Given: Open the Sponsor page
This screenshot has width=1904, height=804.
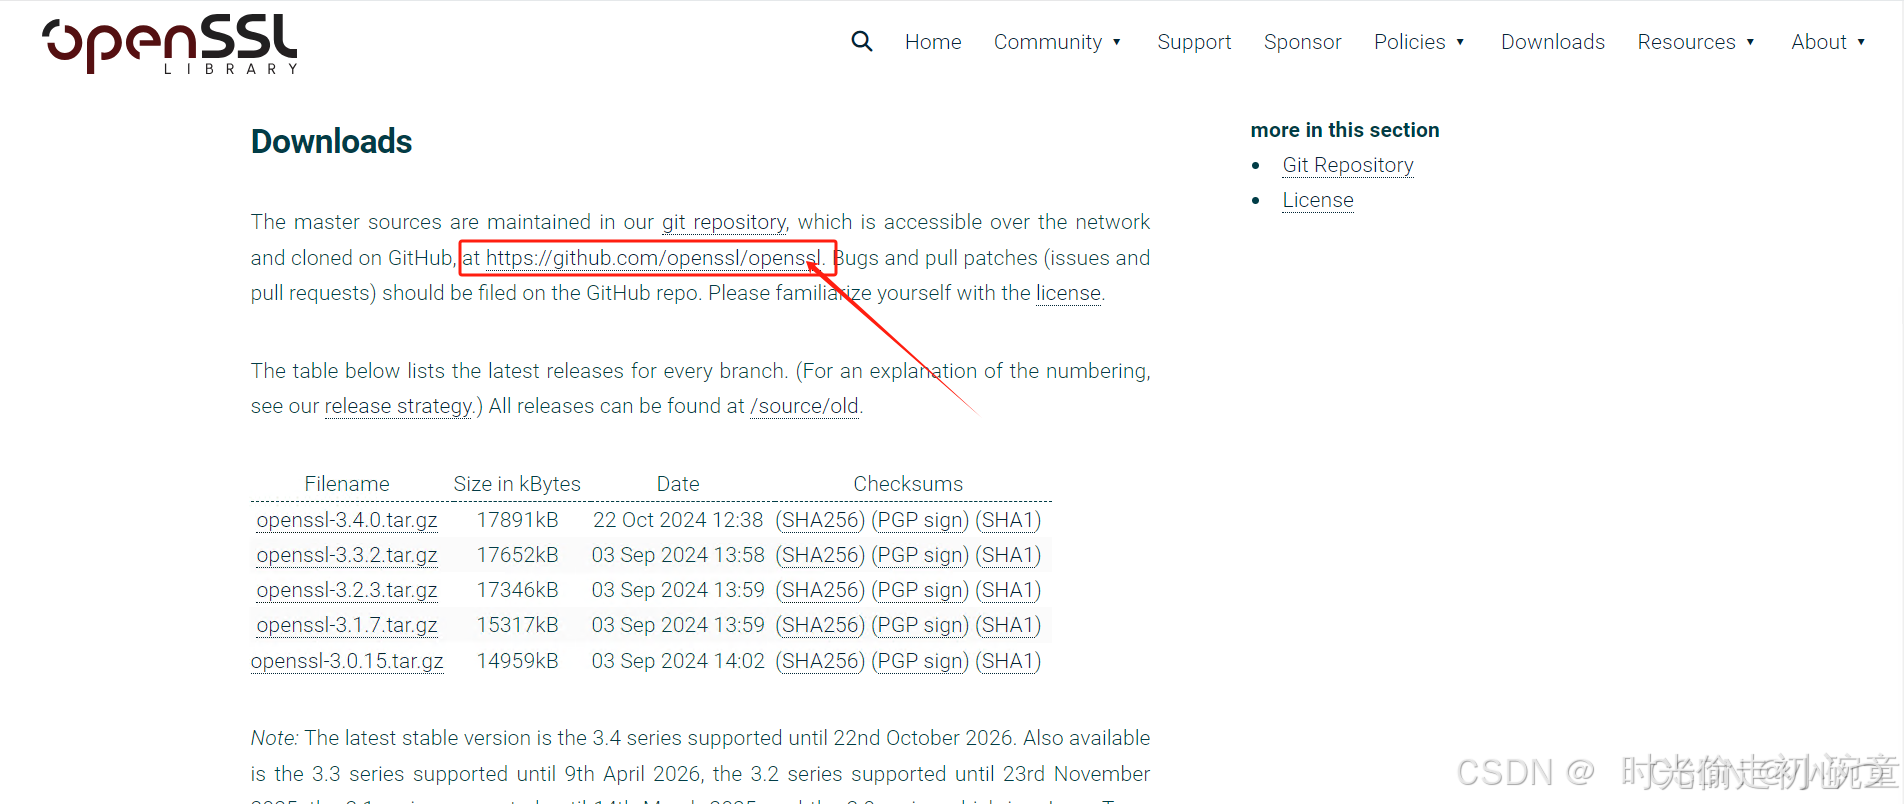Looking at the screenshot, I should 1302,42.
